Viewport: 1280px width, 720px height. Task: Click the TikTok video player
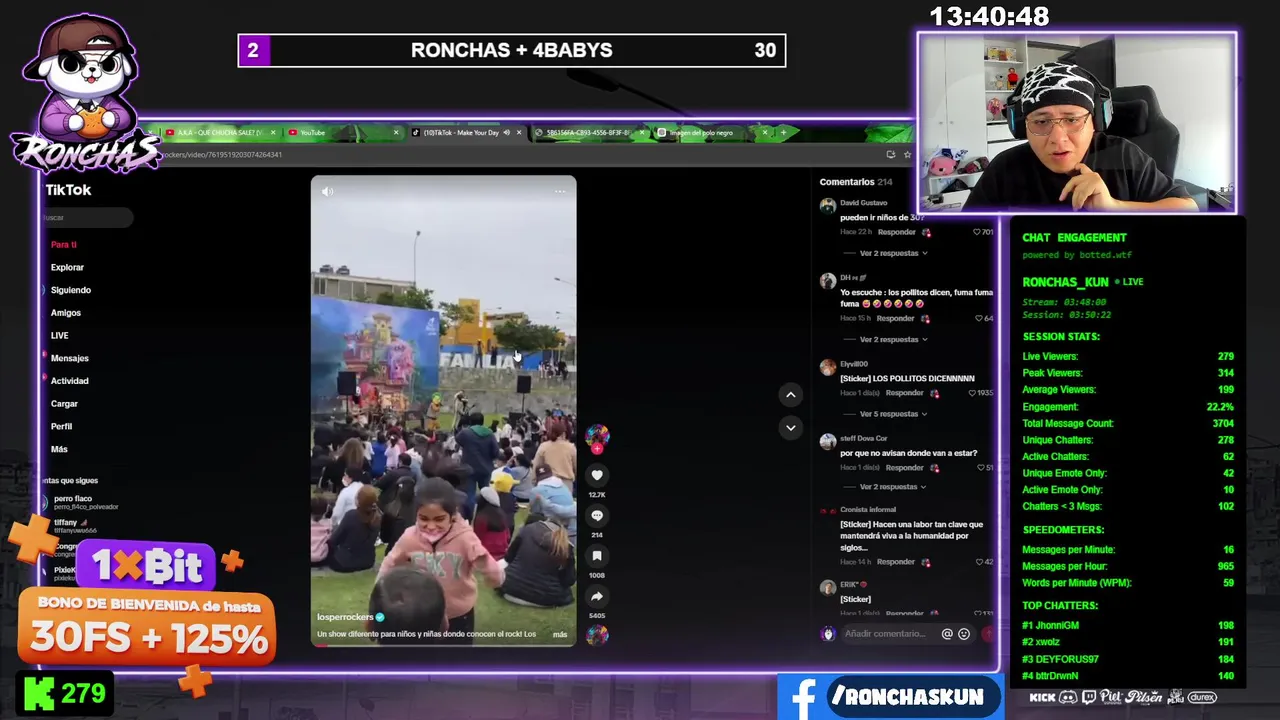tap(443, 411)
